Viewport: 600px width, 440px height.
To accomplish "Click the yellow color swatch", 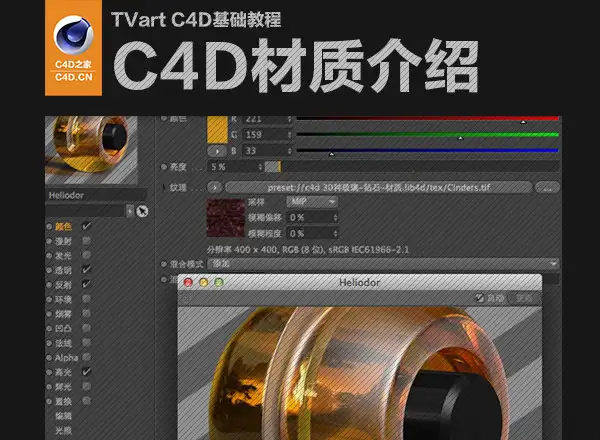I will 217,129.
